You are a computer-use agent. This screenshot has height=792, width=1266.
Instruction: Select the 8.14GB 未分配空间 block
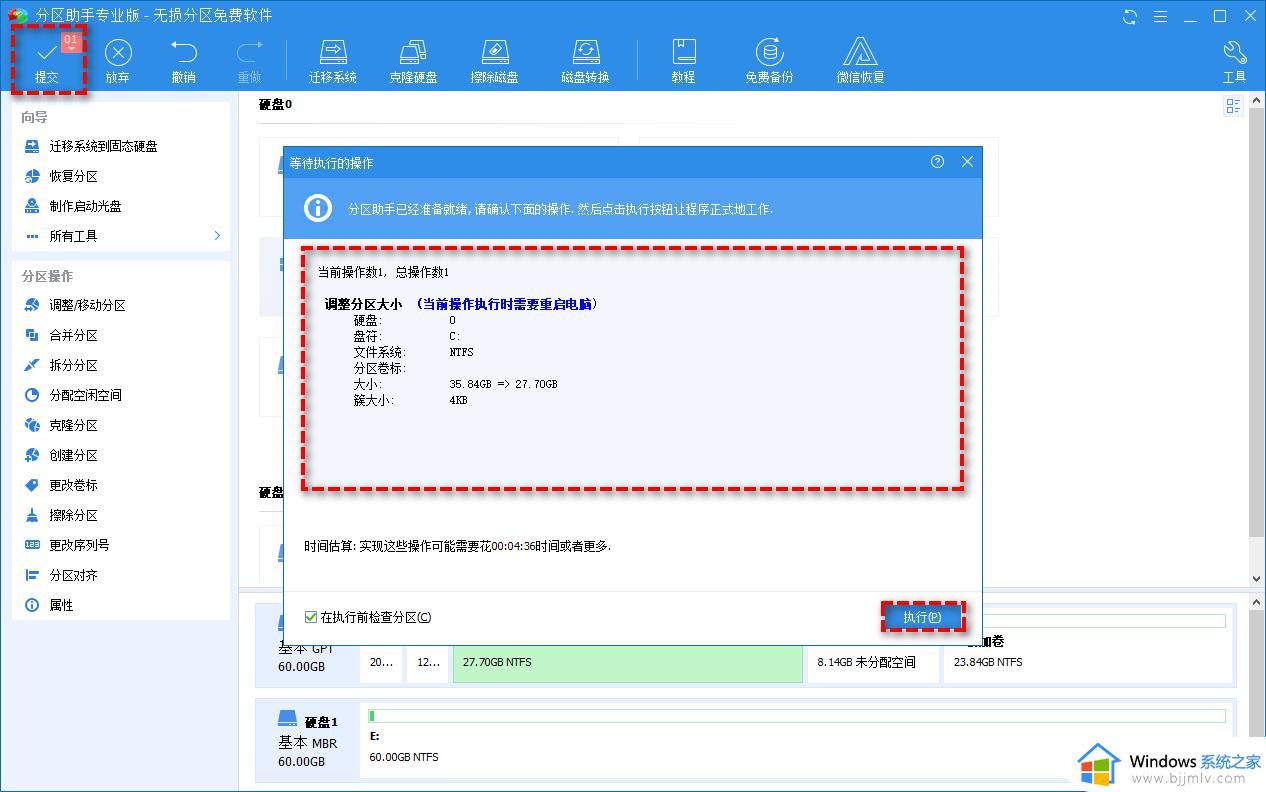tap(873, 662)
